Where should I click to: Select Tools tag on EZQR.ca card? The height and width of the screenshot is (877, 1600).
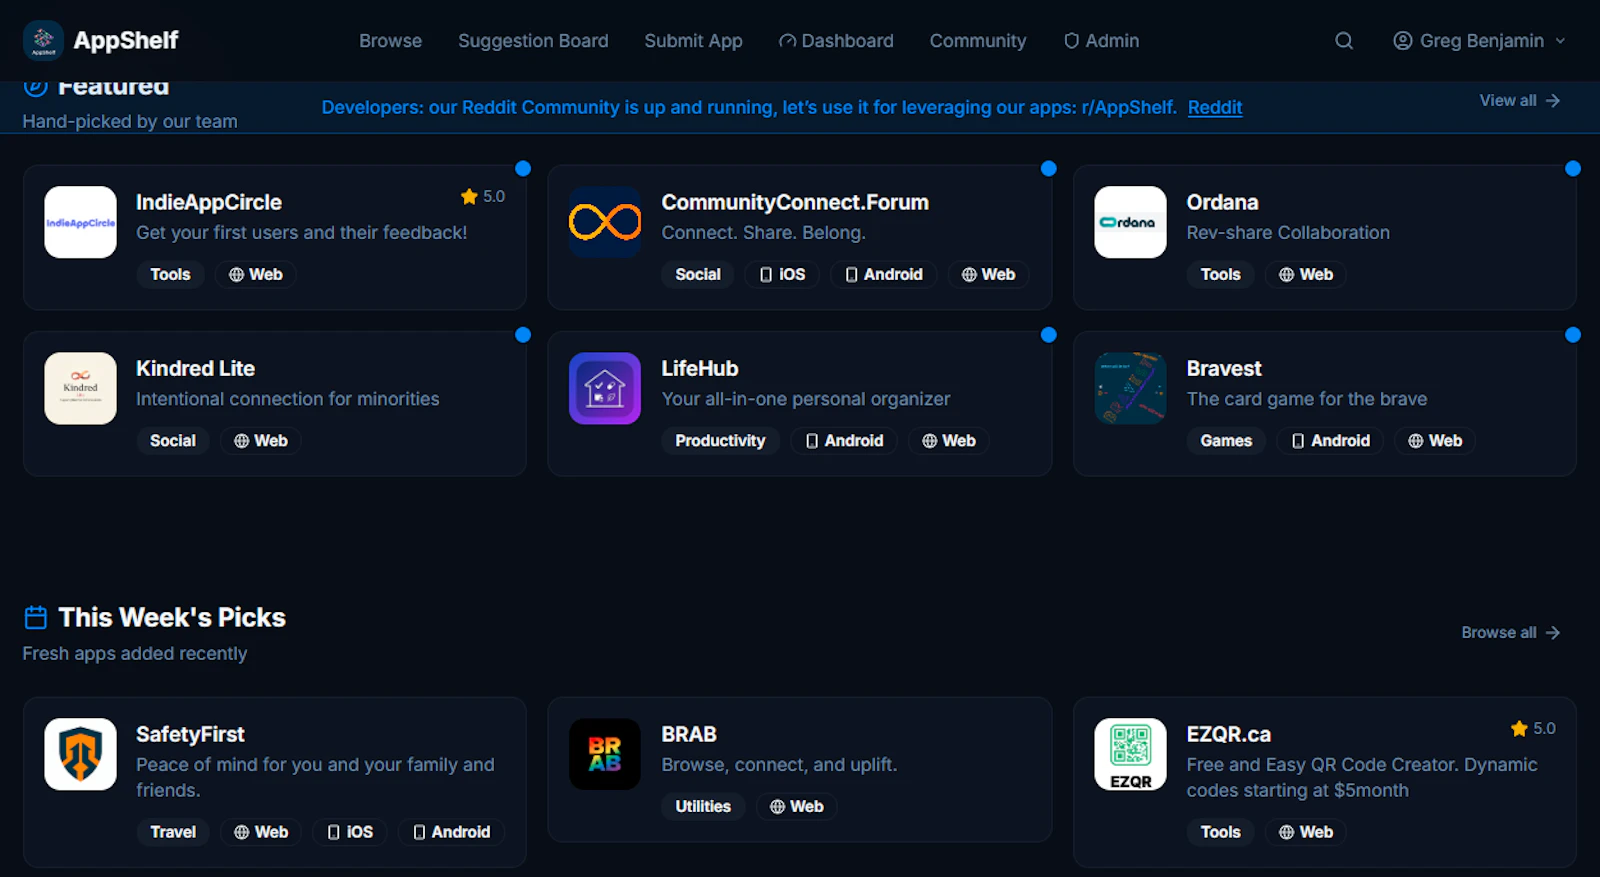click(x=1220, y=832)
